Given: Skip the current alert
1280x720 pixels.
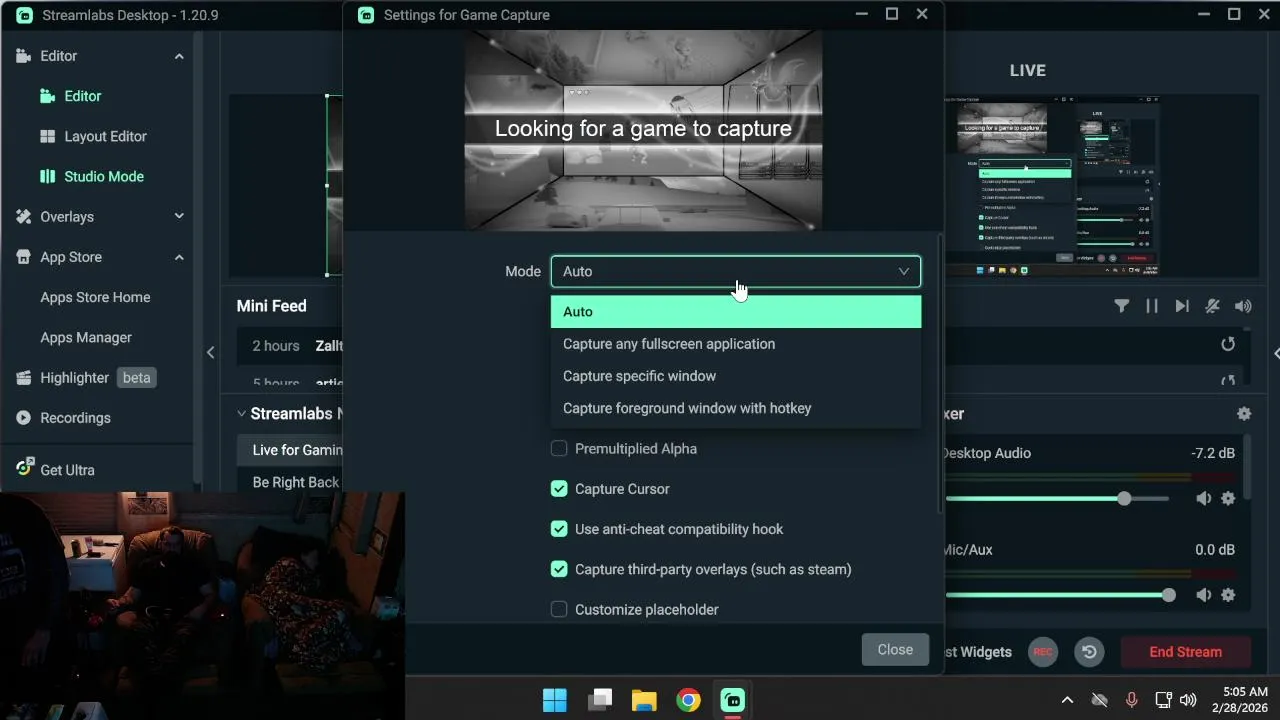Looking at the screenshot, I should tap(1182, 306).
